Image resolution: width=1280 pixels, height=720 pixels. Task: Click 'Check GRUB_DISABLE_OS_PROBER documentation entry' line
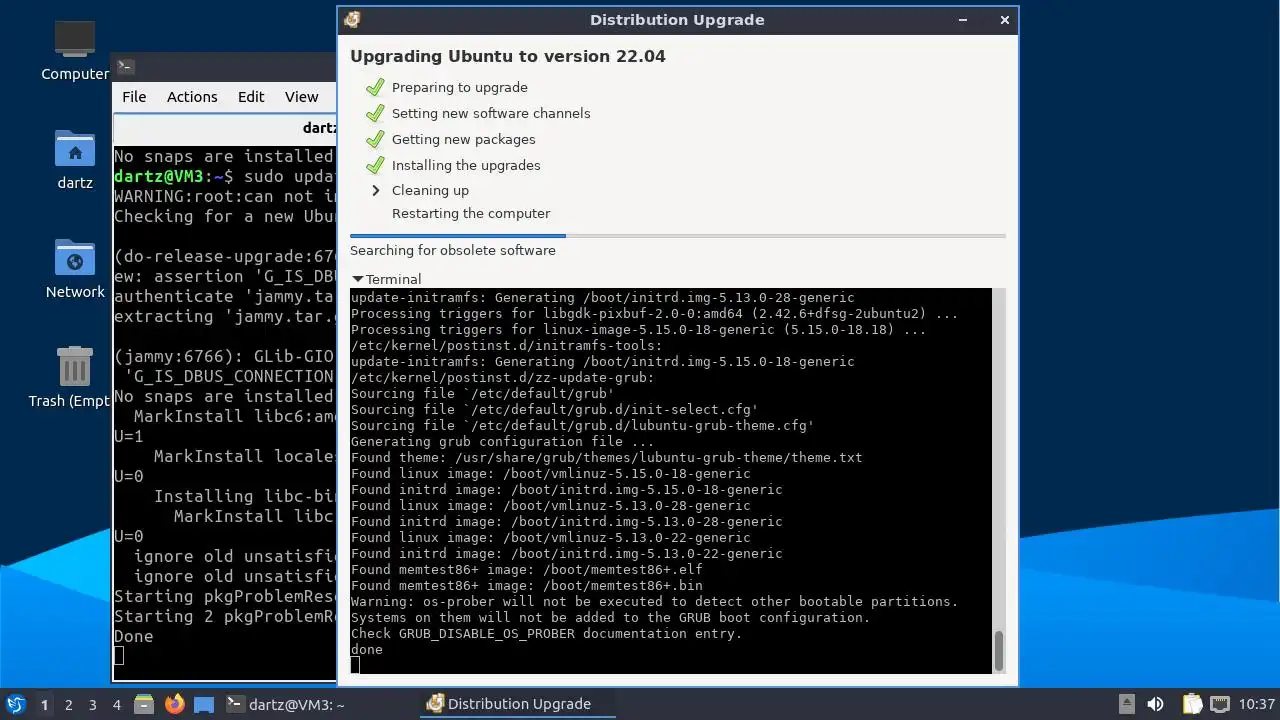tap(546, 633)
